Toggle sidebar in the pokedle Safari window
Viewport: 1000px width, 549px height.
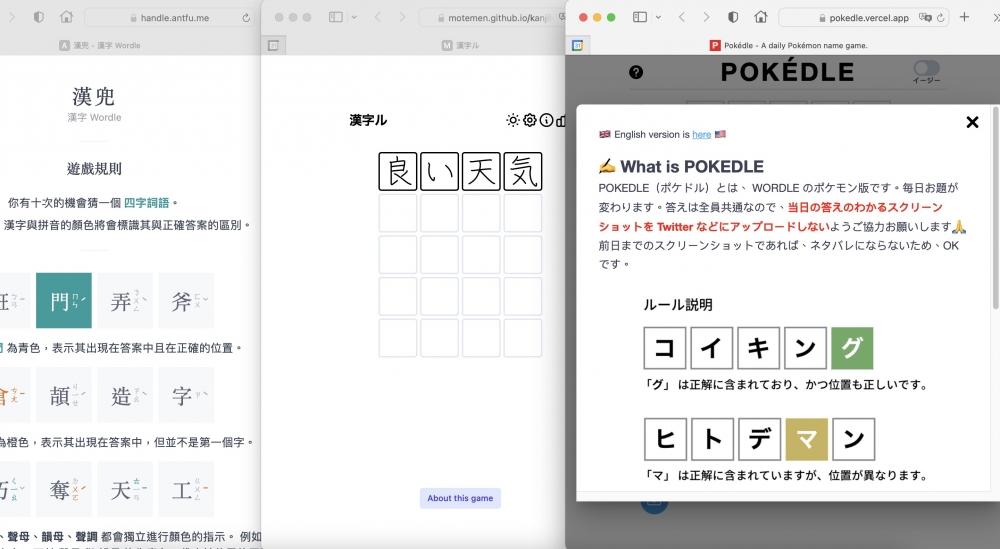[640, 17]
